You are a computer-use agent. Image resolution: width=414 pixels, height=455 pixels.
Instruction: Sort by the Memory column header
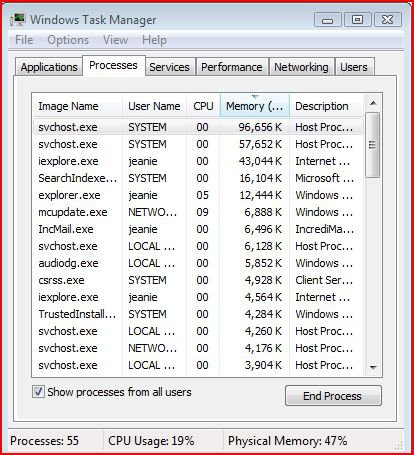click(x=255, y=106)
